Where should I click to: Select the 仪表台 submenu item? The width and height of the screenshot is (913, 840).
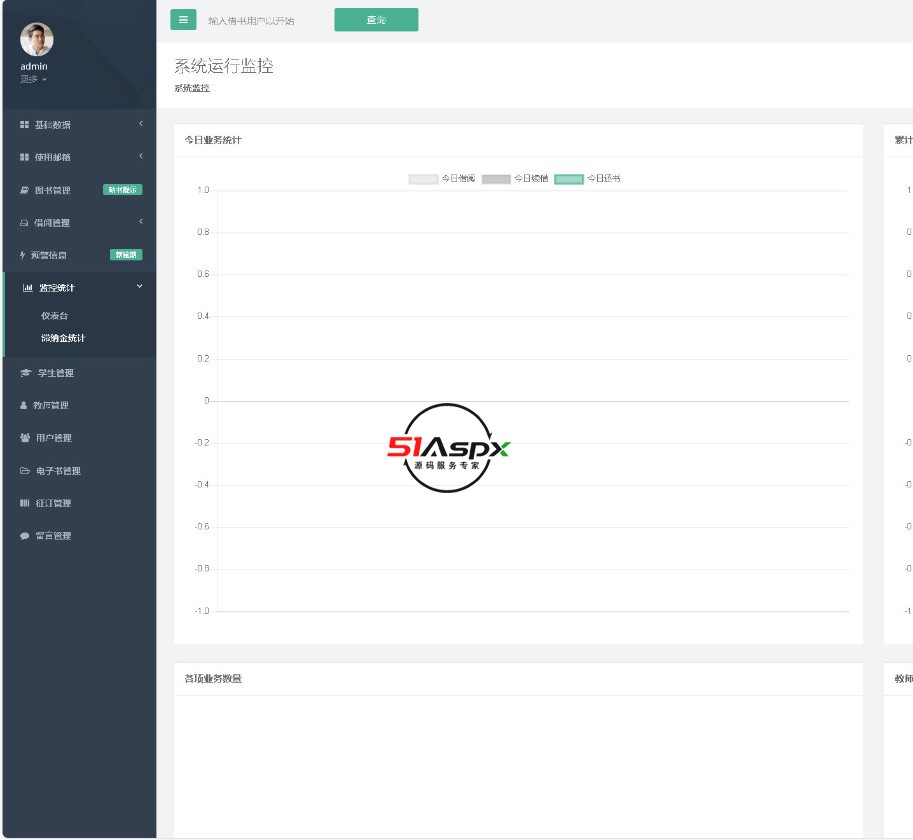(54, 316)
